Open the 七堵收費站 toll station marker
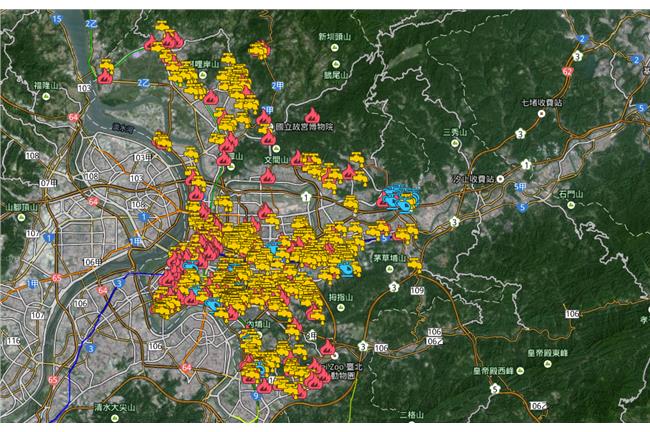Viewport: 650px width, 432px height. tap(541, 114)
